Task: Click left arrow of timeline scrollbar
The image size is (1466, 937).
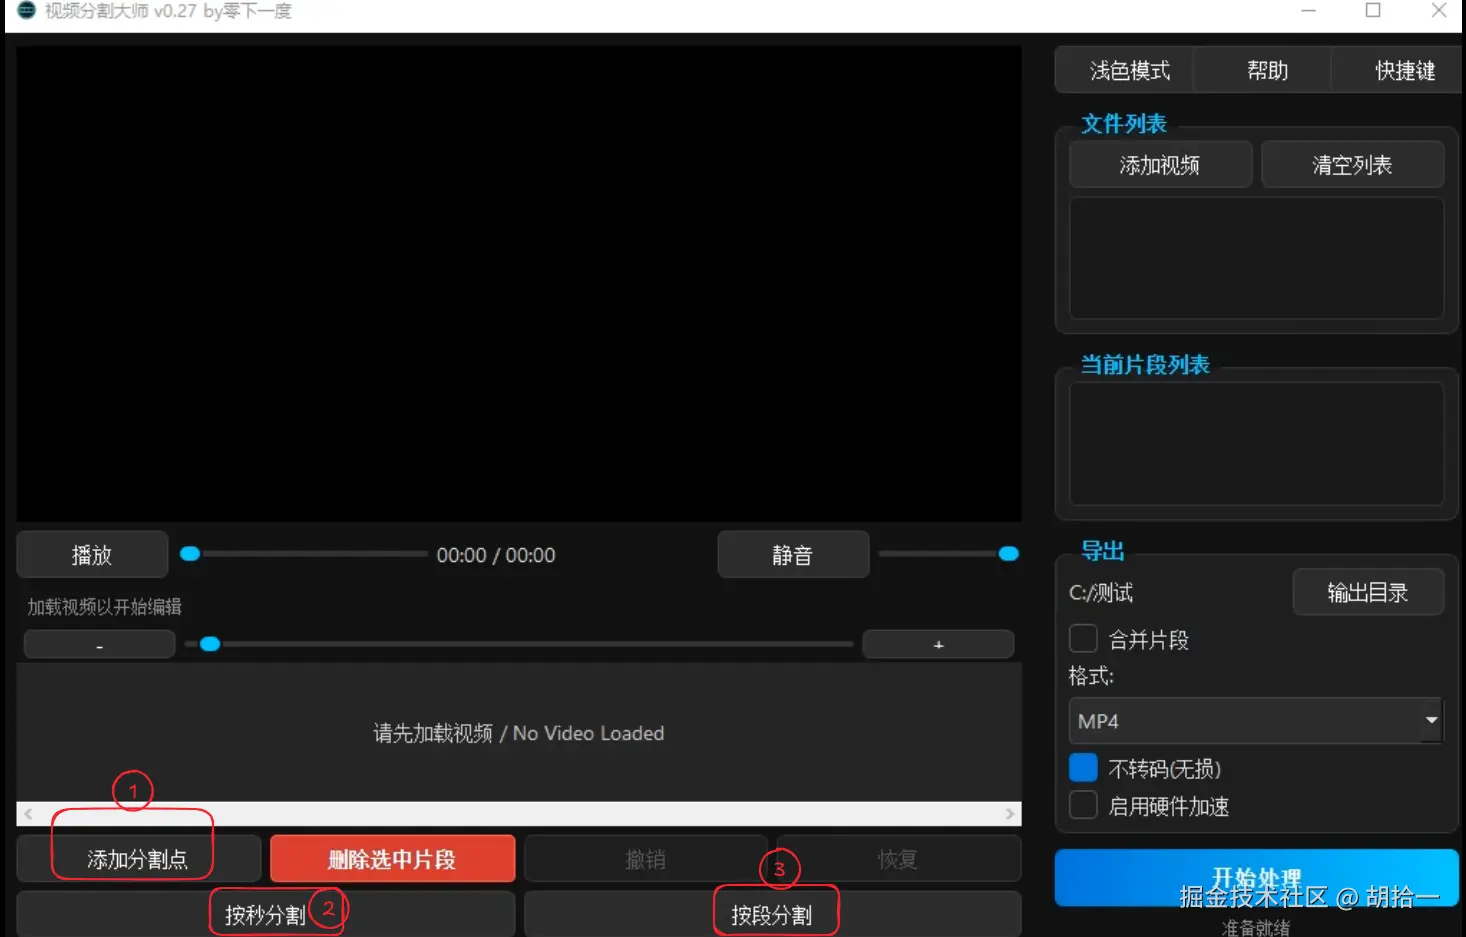Action: (x=28, y=814)
